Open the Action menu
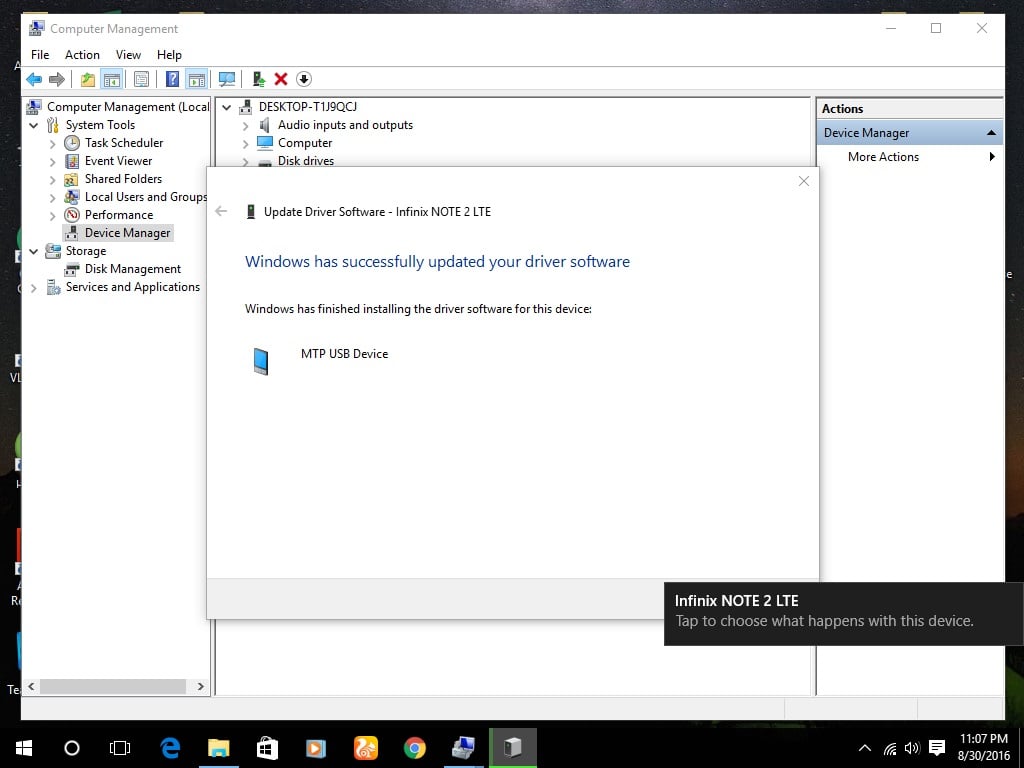This screenshot has width=1024, height=768. point(82,55)
